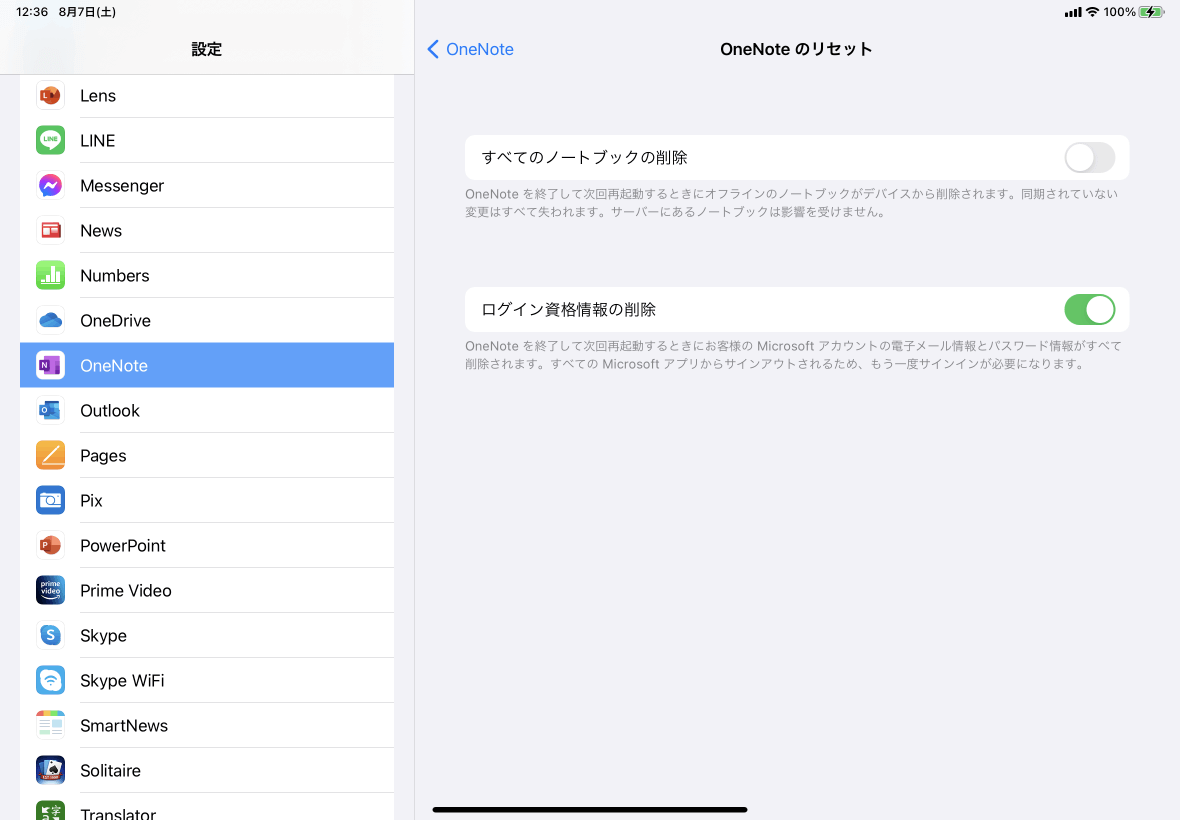Tap the Skype app icon
The height and width of the screenshot is (820, 1180).
click(x=50, y=636)
